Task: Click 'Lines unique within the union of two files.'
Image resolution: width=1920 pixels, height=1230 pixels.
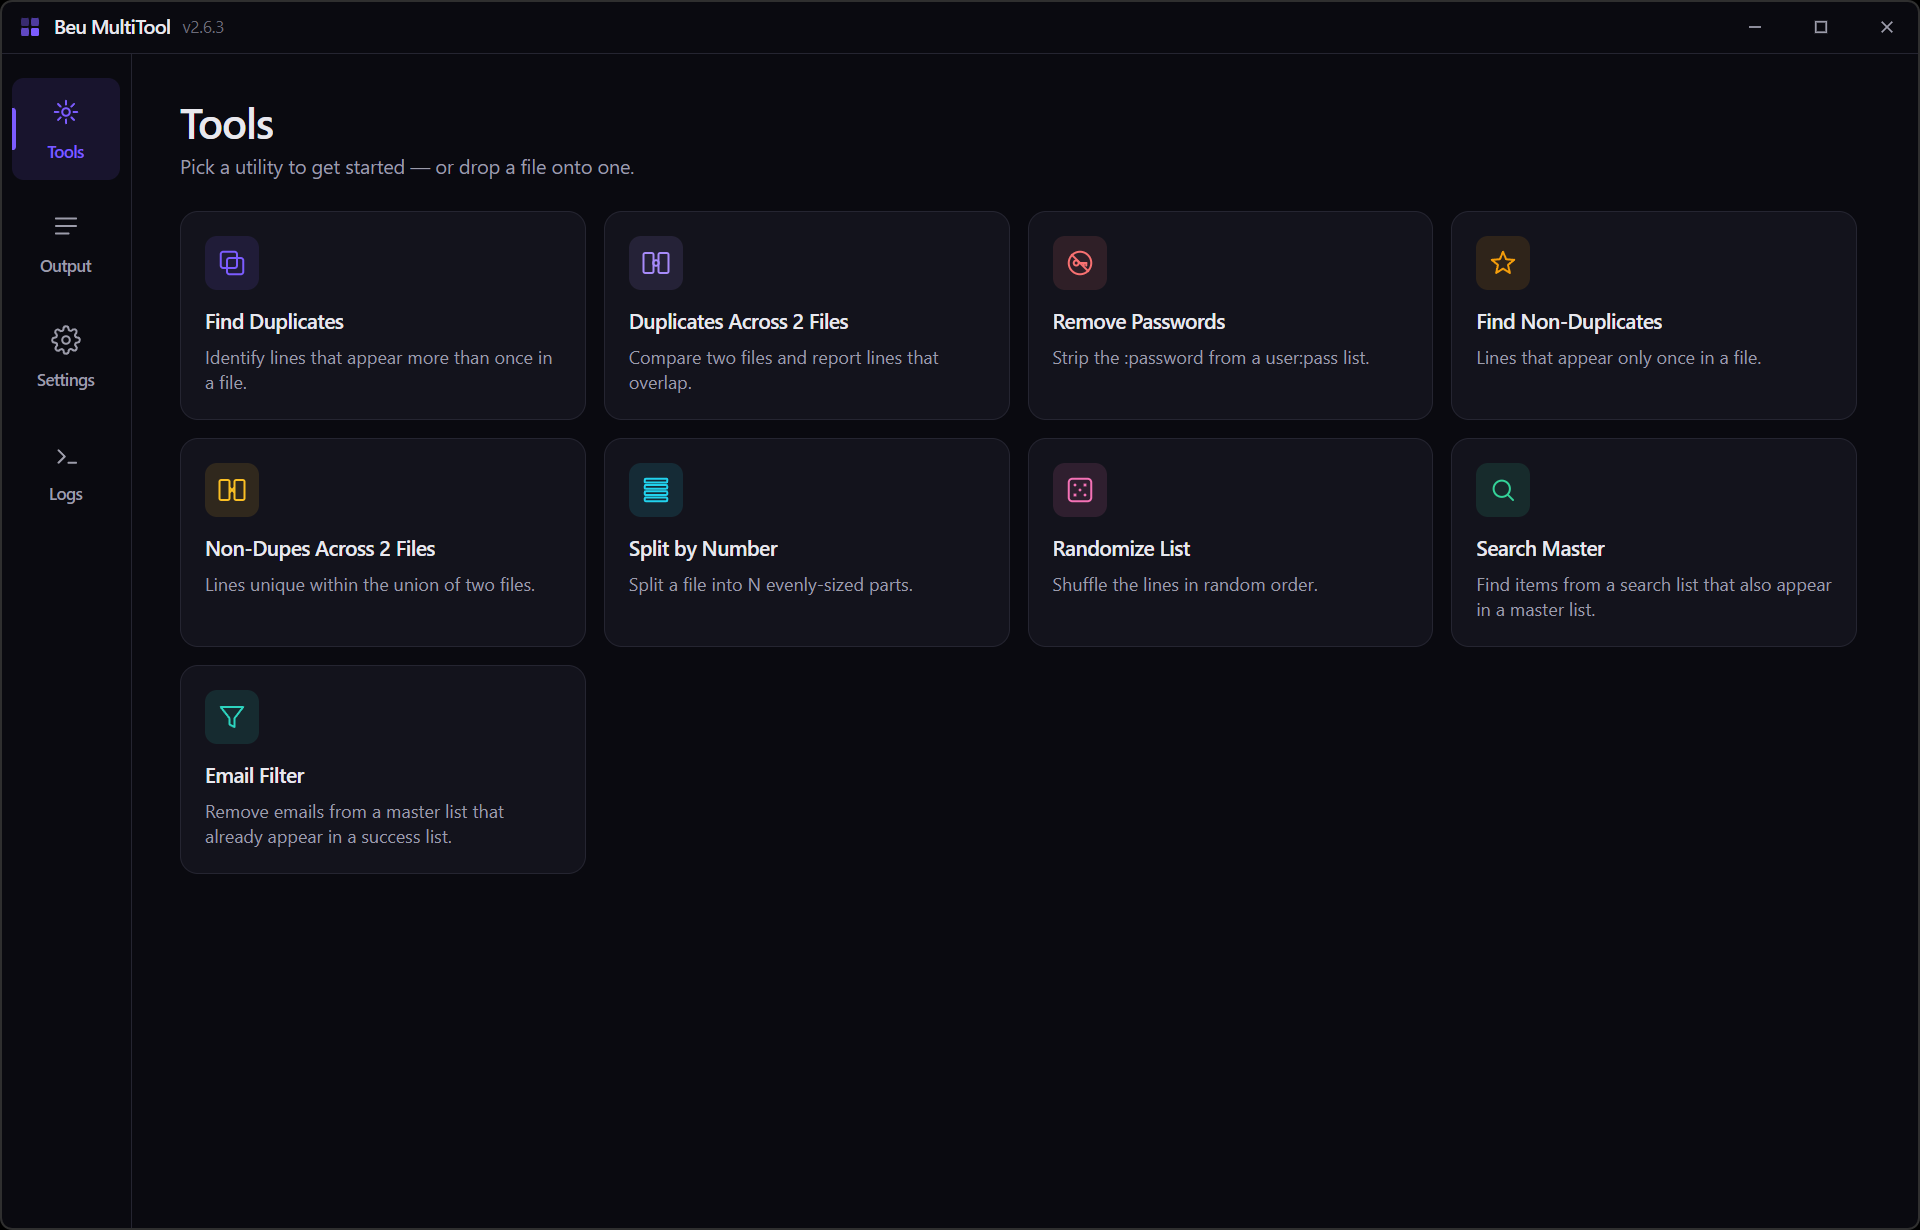Action: [370, 585]
